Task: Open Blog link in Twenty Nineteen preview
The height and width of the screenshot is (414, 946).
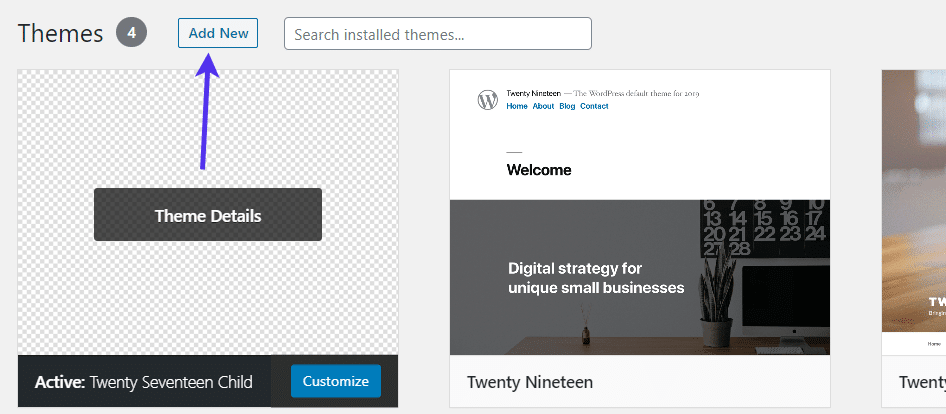Action: click(x=567, y=106)
